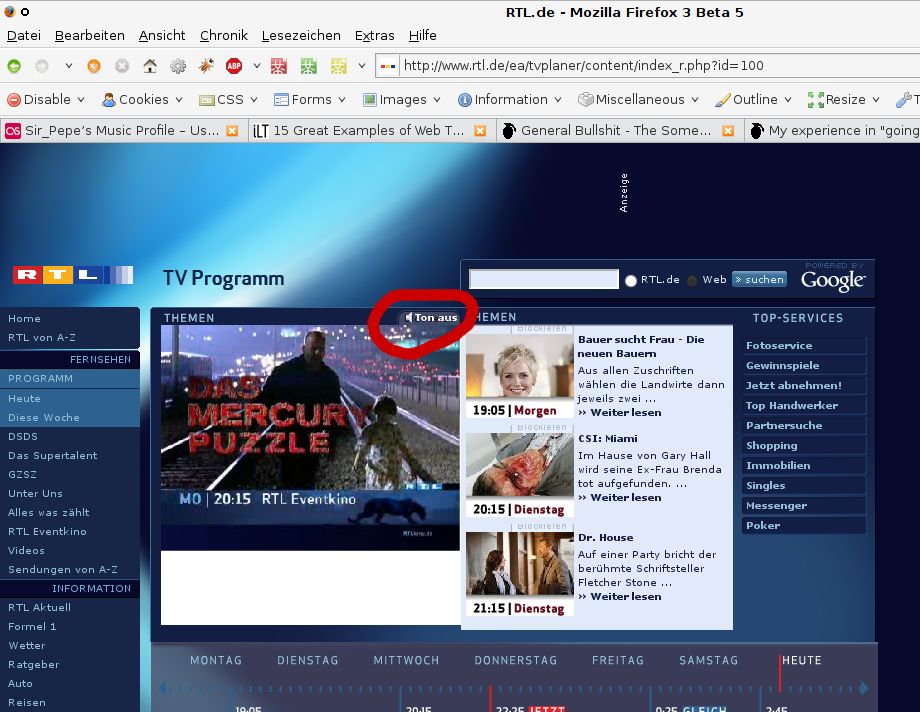Open the Ansicht menu
Image resolution: width=920 pixels, height=712 pixels.
162,36
